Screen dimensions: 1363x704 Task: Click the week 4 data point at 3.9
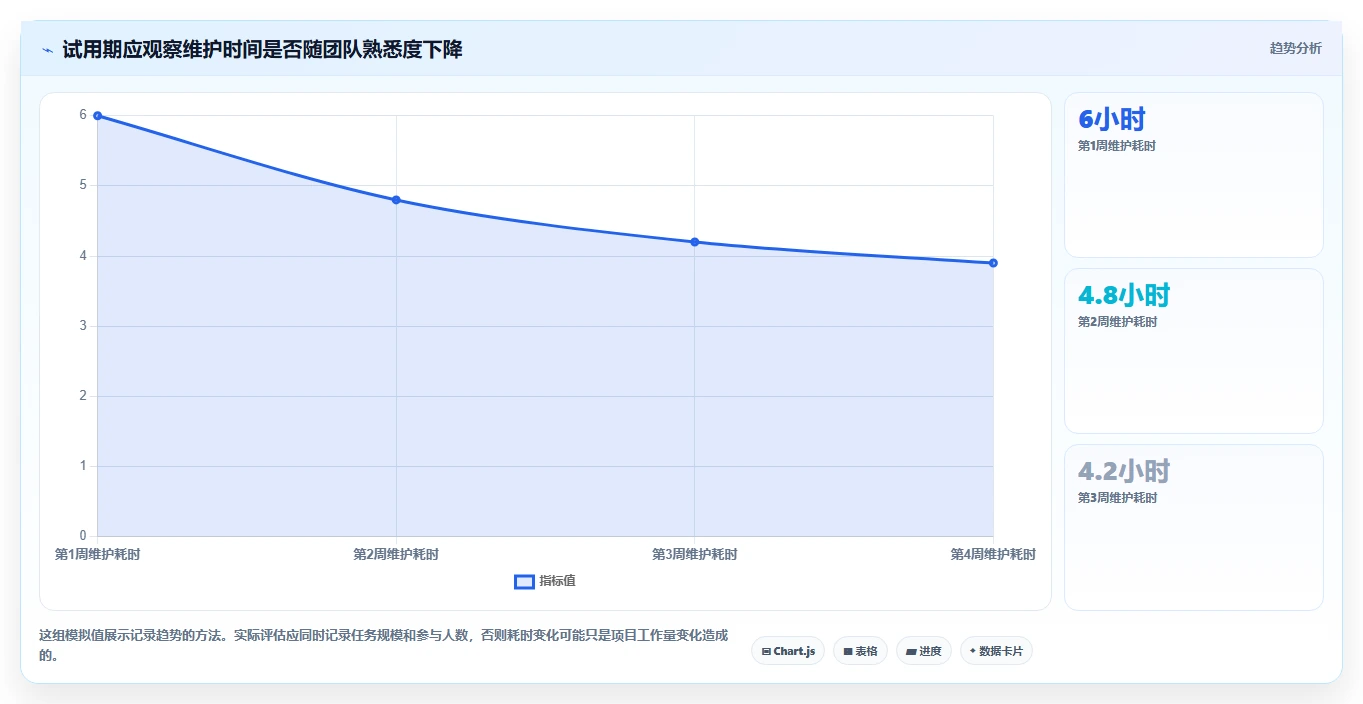point(993,263)
